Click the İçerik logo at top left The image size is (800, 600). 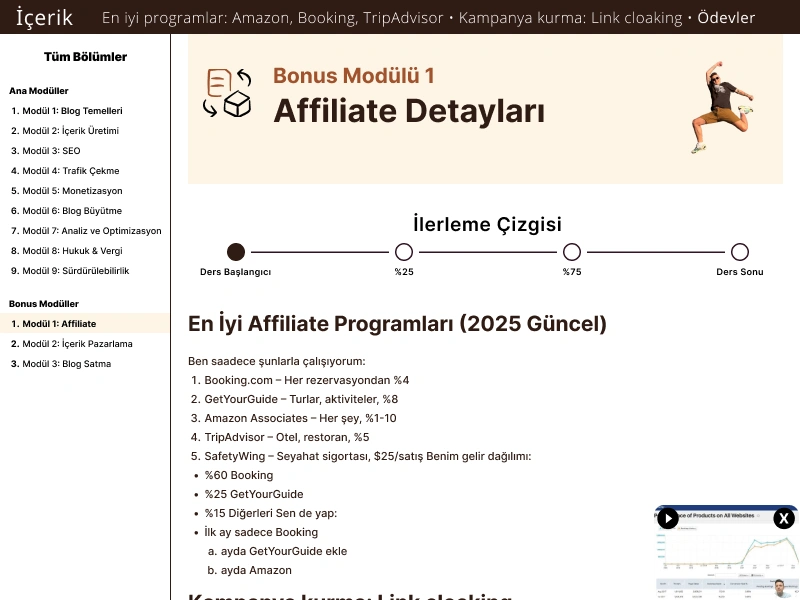coord(44,17)
